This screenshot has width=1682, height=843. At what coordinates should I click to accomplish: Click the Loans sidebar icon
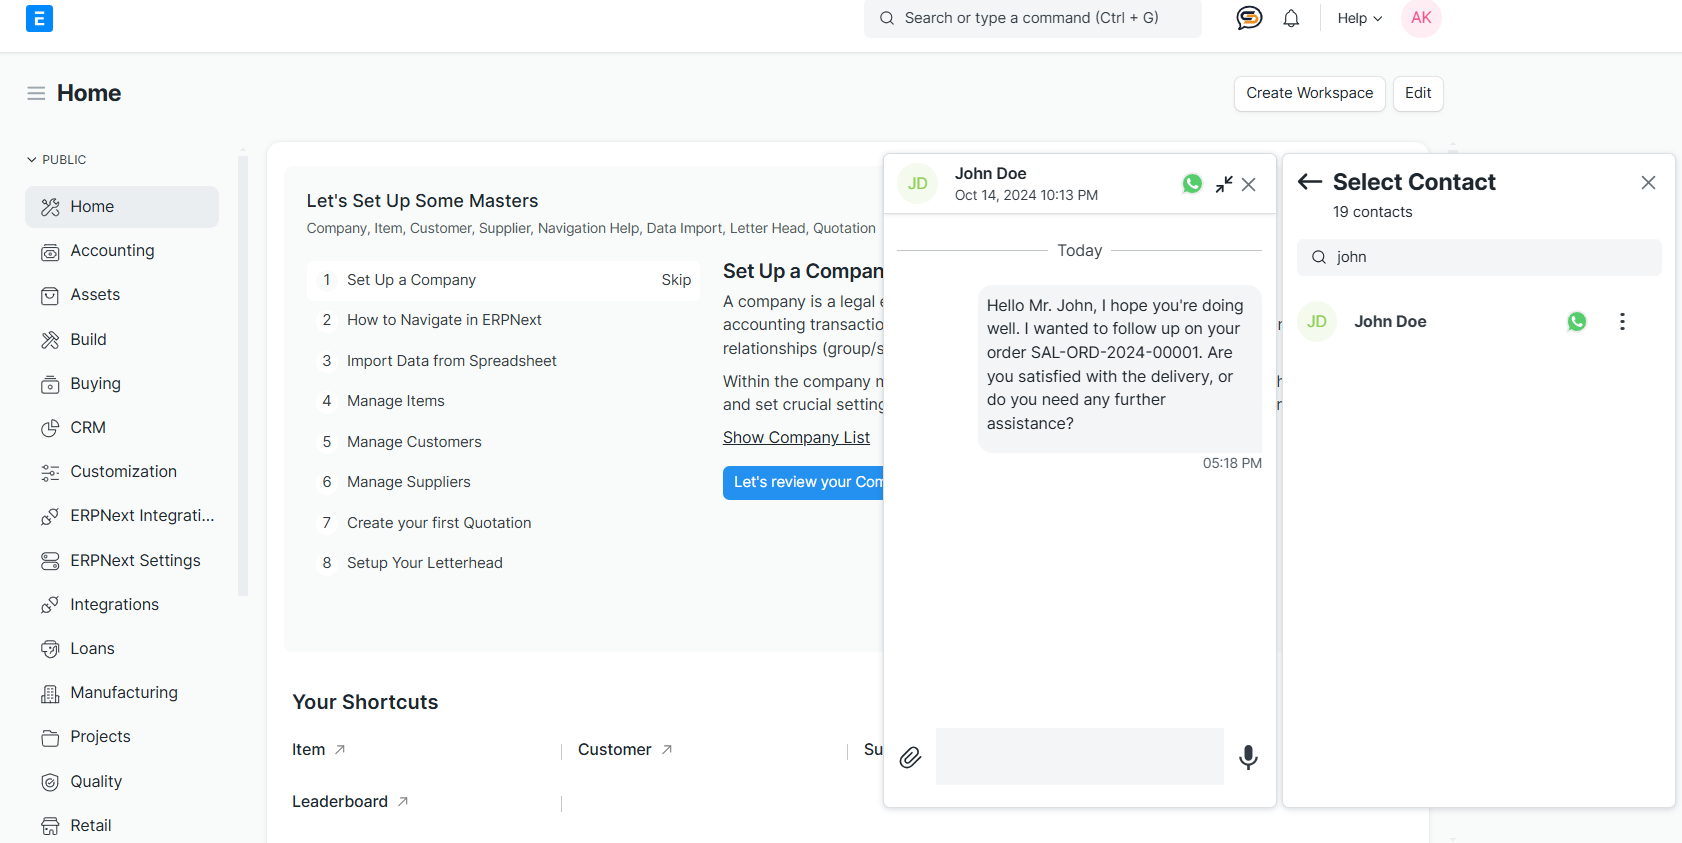click(x=50, y=649)
